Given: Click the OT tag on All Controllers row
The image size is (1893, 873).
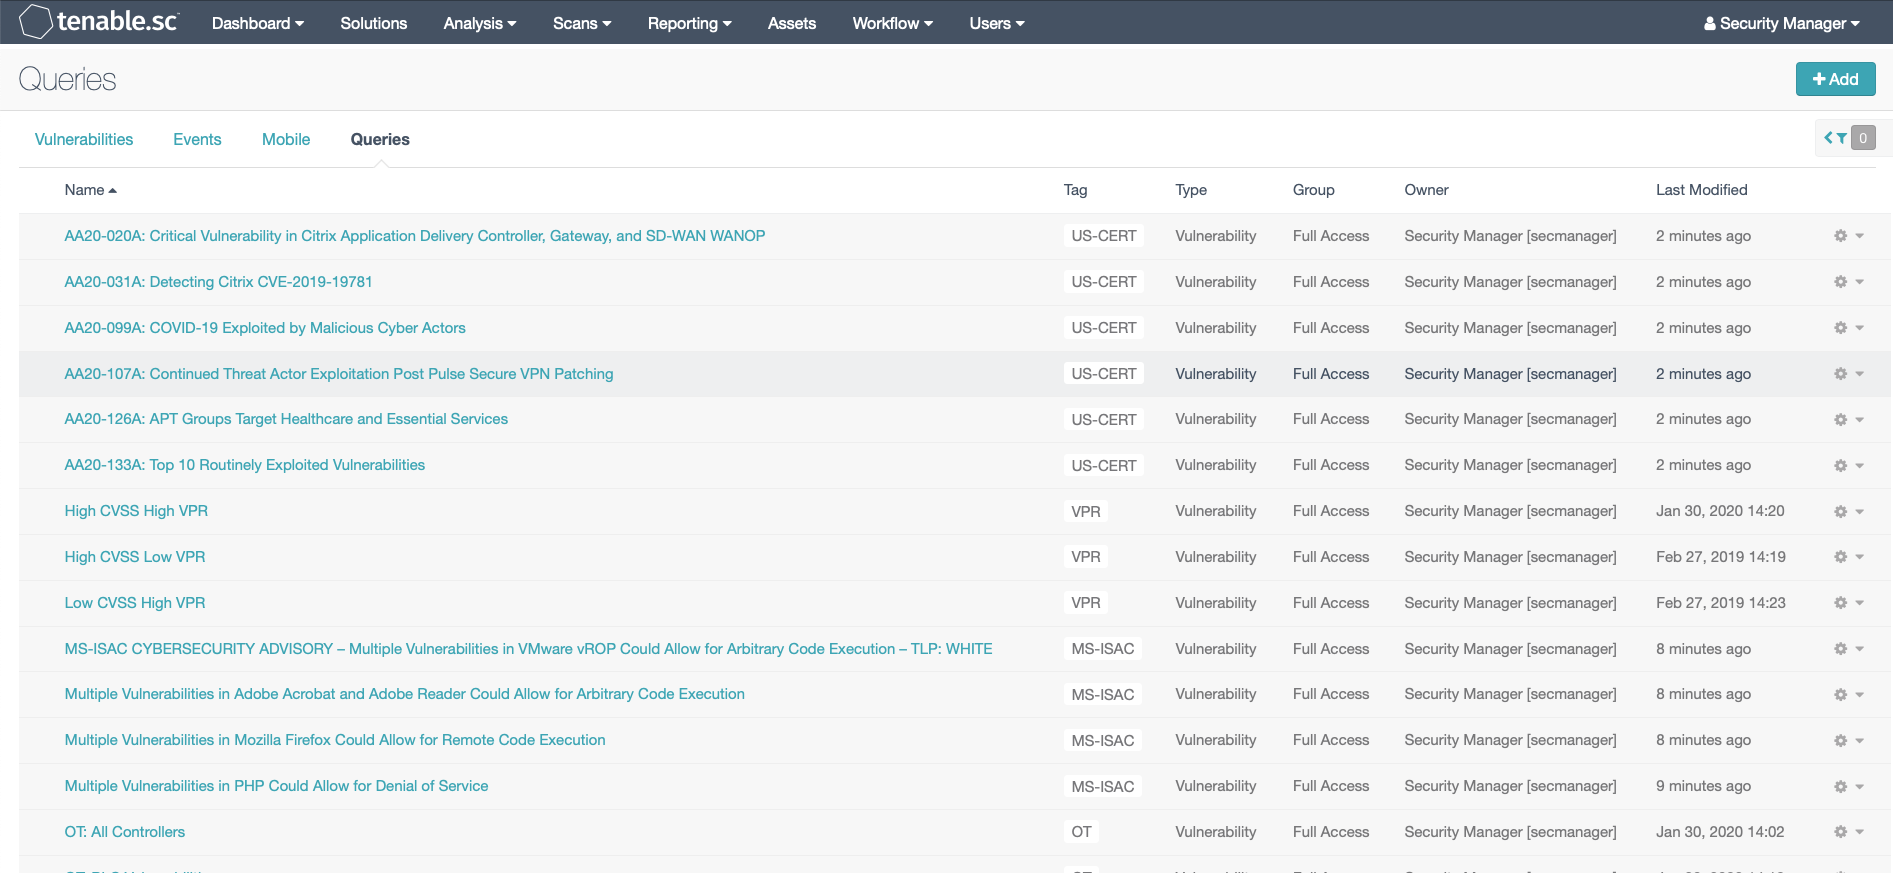Looking at the screenshot, I should (1081, 832).
